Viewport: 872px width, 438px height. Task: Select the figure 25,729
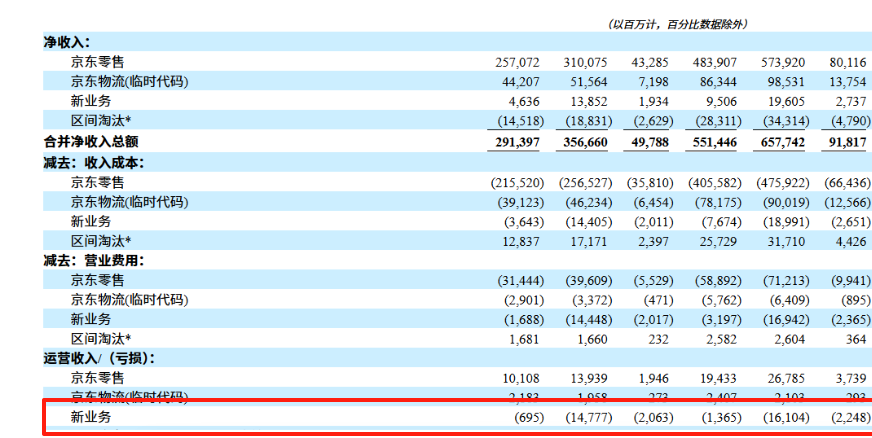point(718,242)
